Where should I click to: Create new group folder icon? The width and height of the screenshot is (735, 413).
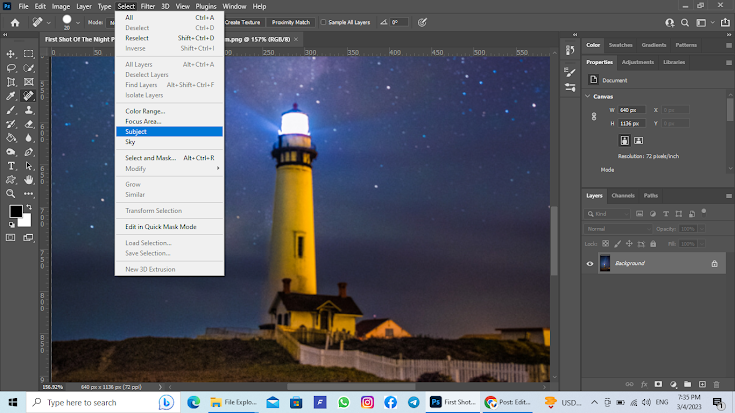click(687, 384)
